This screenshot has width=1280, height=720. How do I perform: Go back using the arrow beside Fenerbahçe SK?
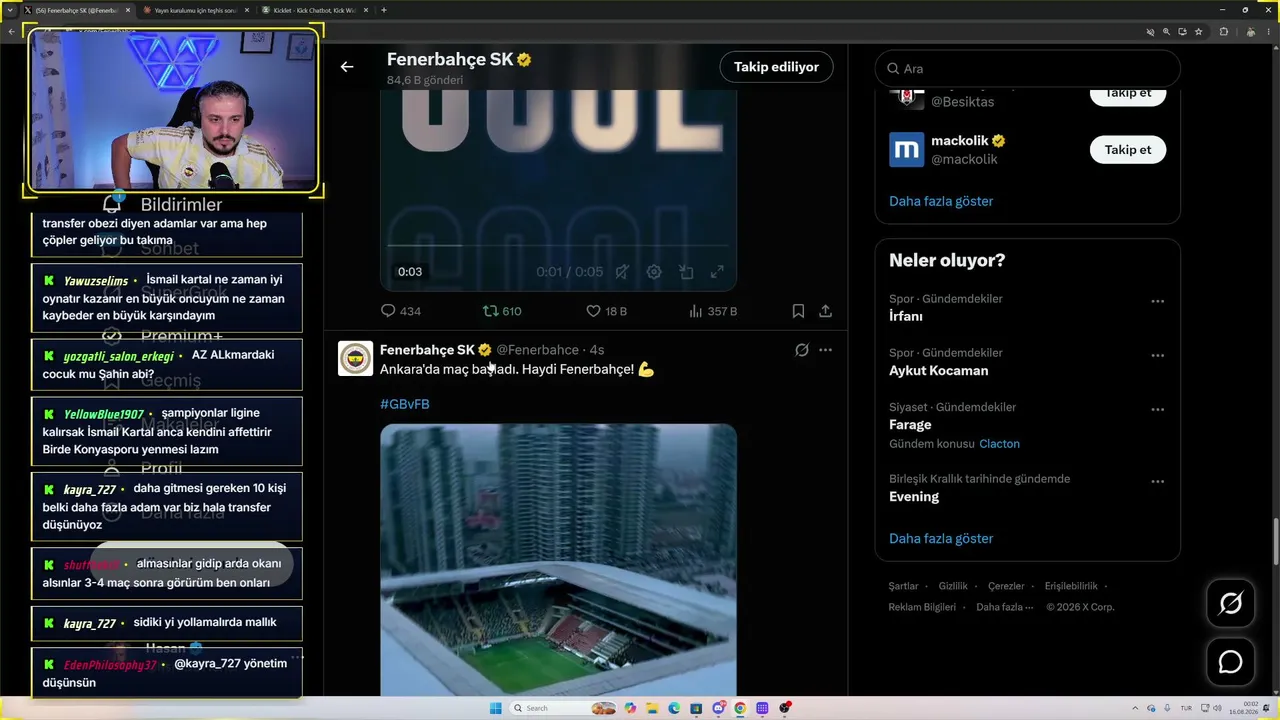347,67
